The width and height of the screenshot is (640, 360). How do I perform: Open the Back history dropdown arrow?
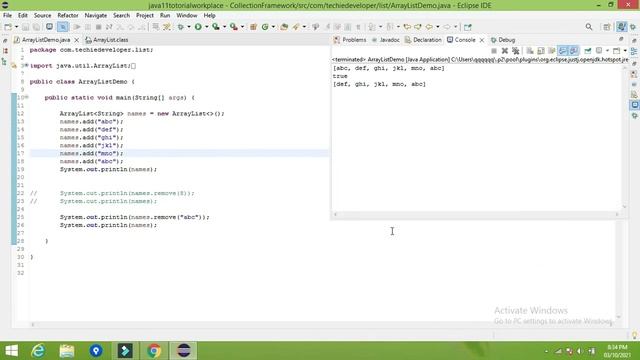point(438,27)
